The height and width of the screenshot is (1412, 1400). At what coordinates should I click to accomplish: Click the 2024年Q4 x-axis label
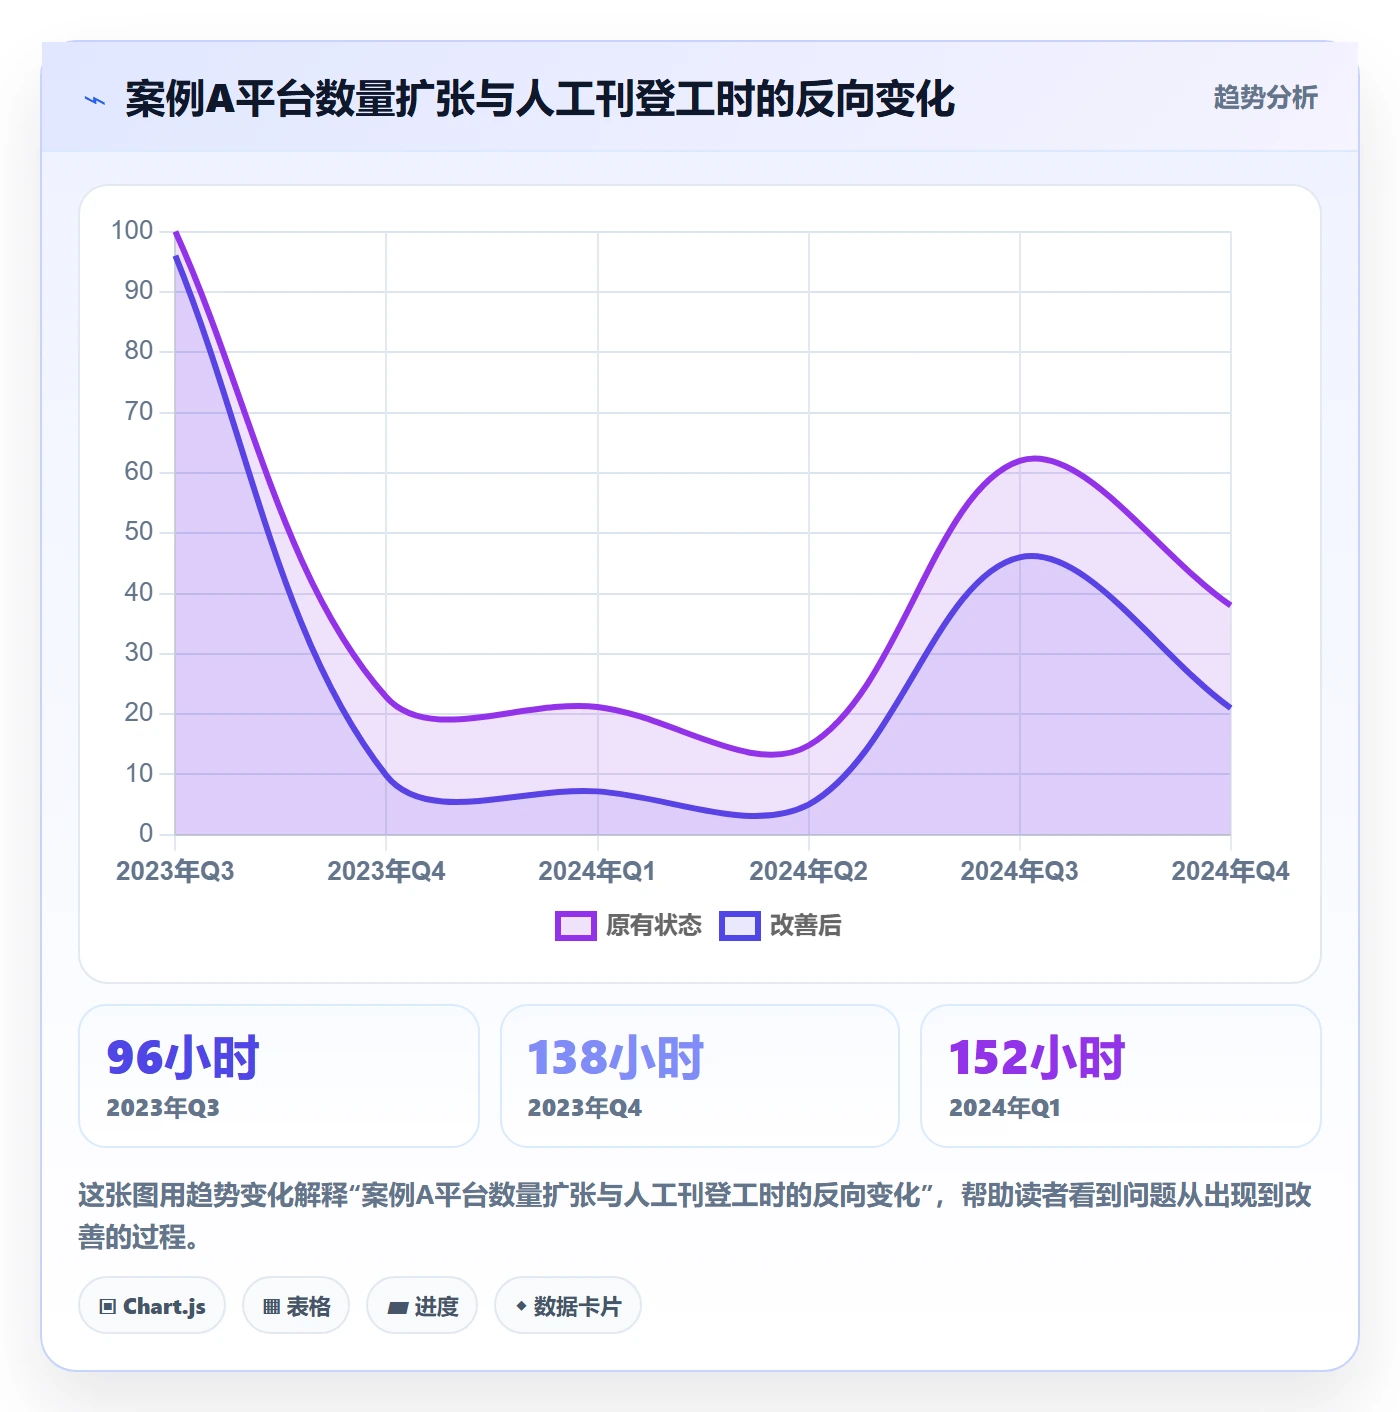(1230, 871)
